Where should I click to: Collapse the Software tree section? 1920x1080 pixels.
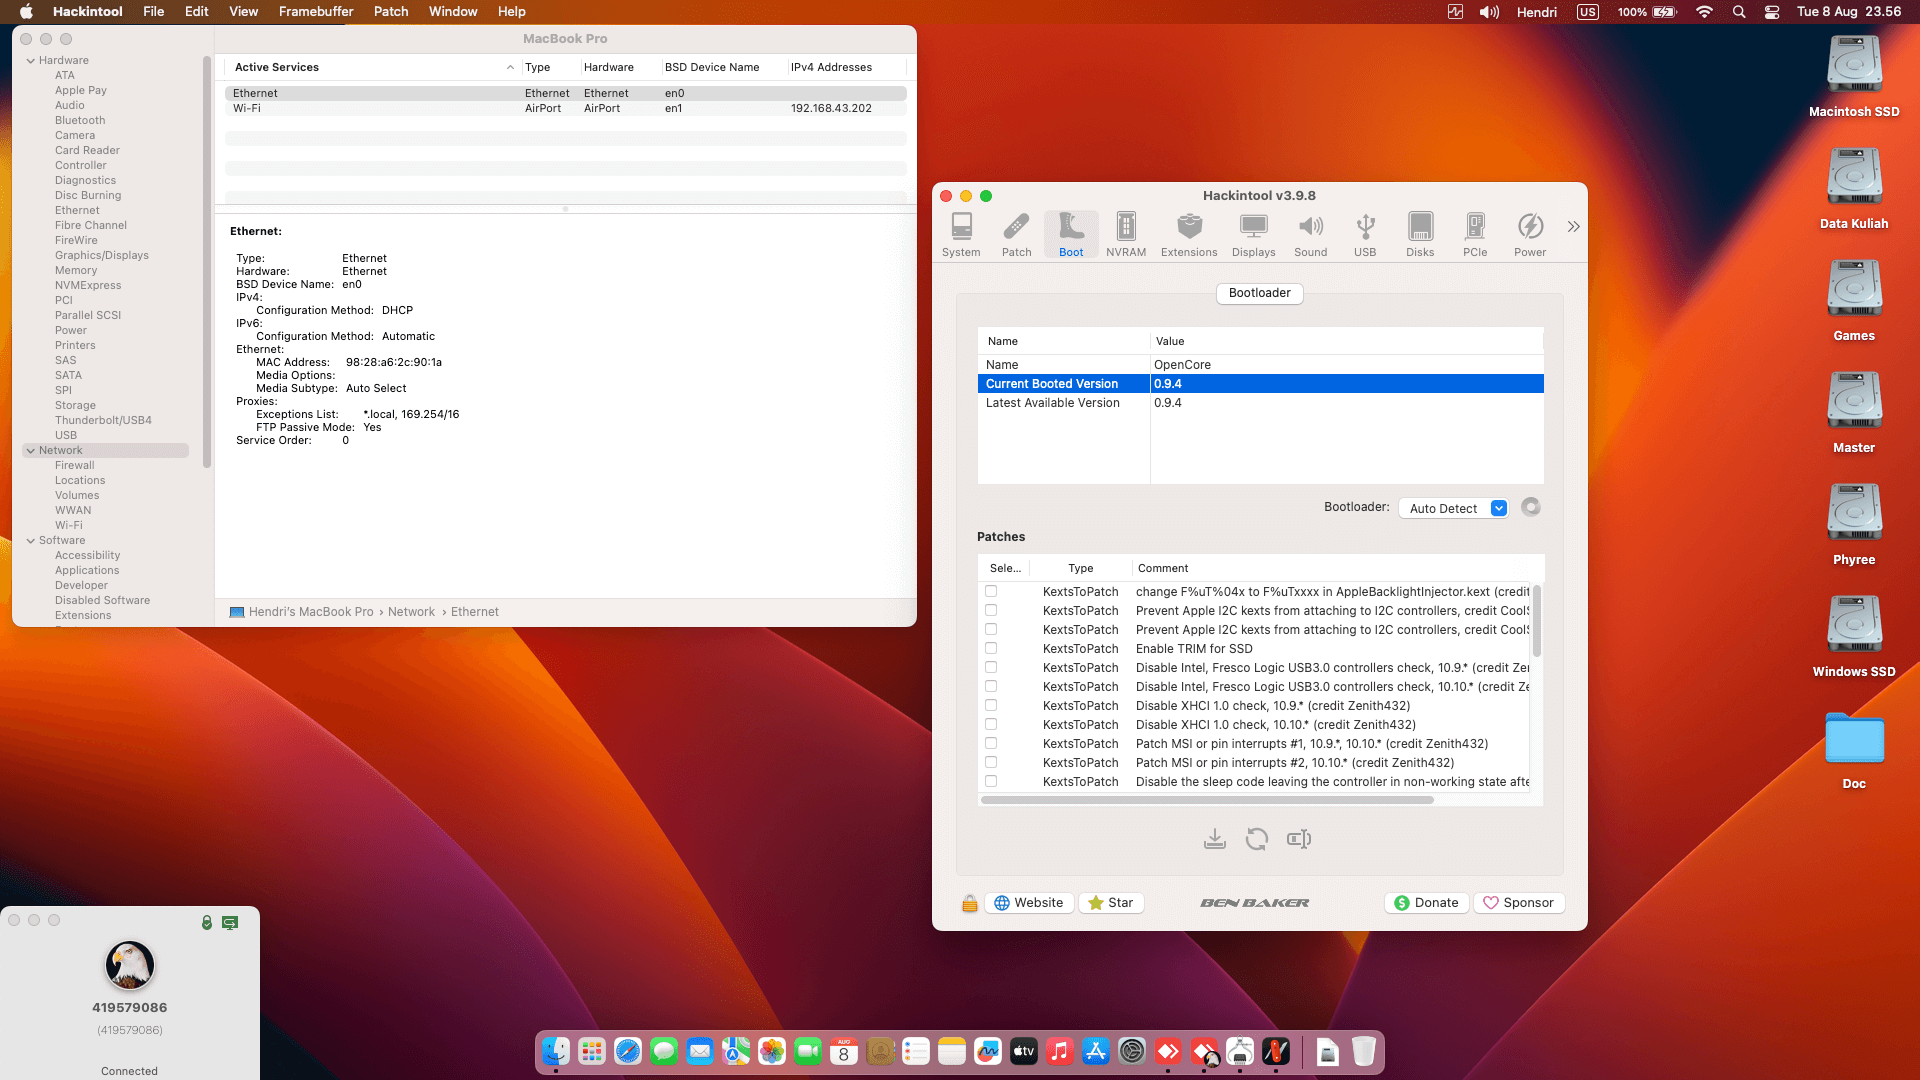coord(30,541)
